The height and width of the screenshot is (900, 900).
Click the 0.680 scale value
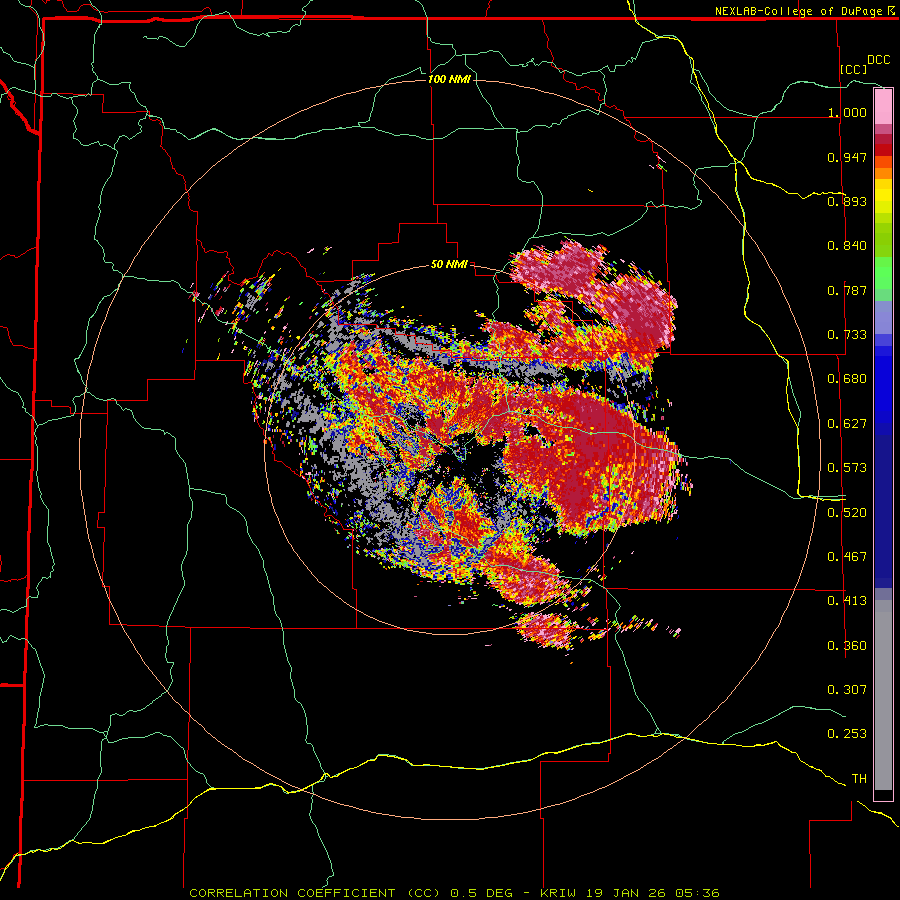(847, 379)
